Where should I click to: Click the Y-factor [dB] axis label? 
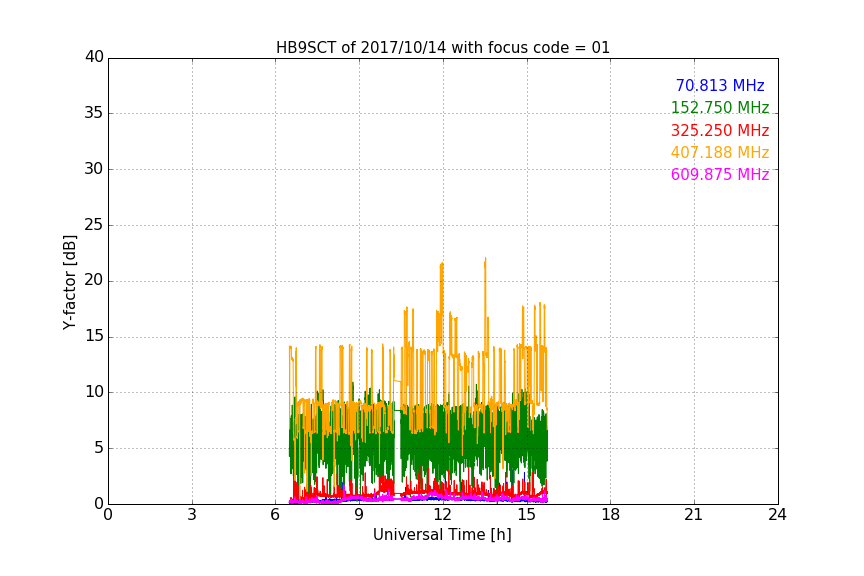point(69,282)
